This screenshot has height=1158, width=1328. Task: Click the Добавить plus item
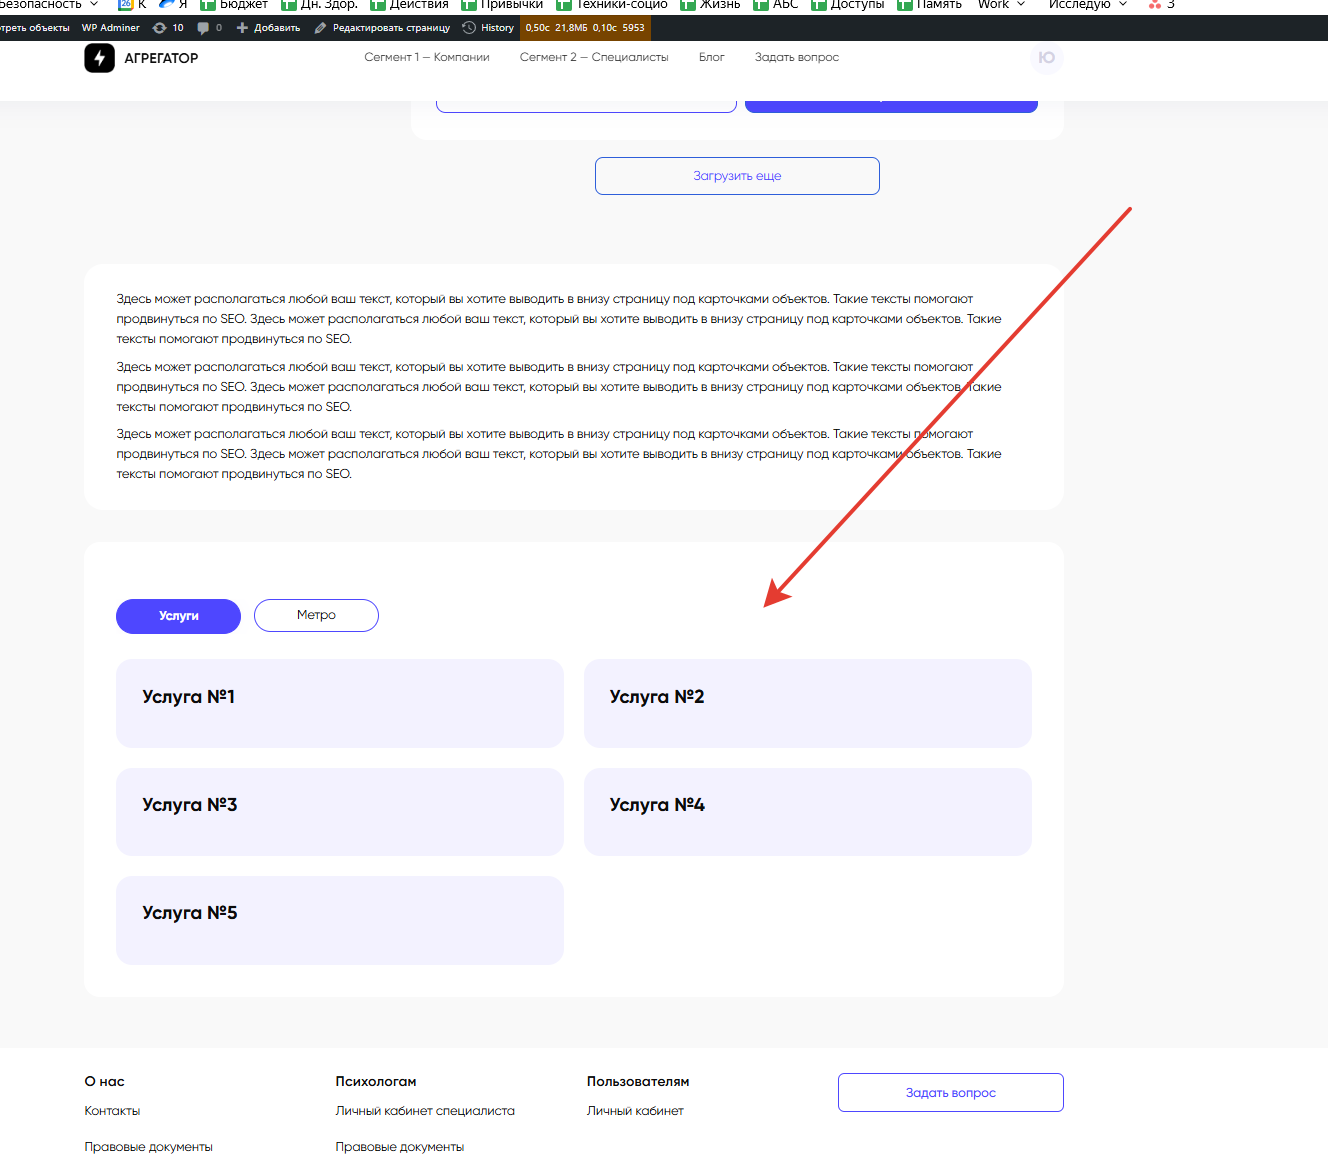coord(268,28)
